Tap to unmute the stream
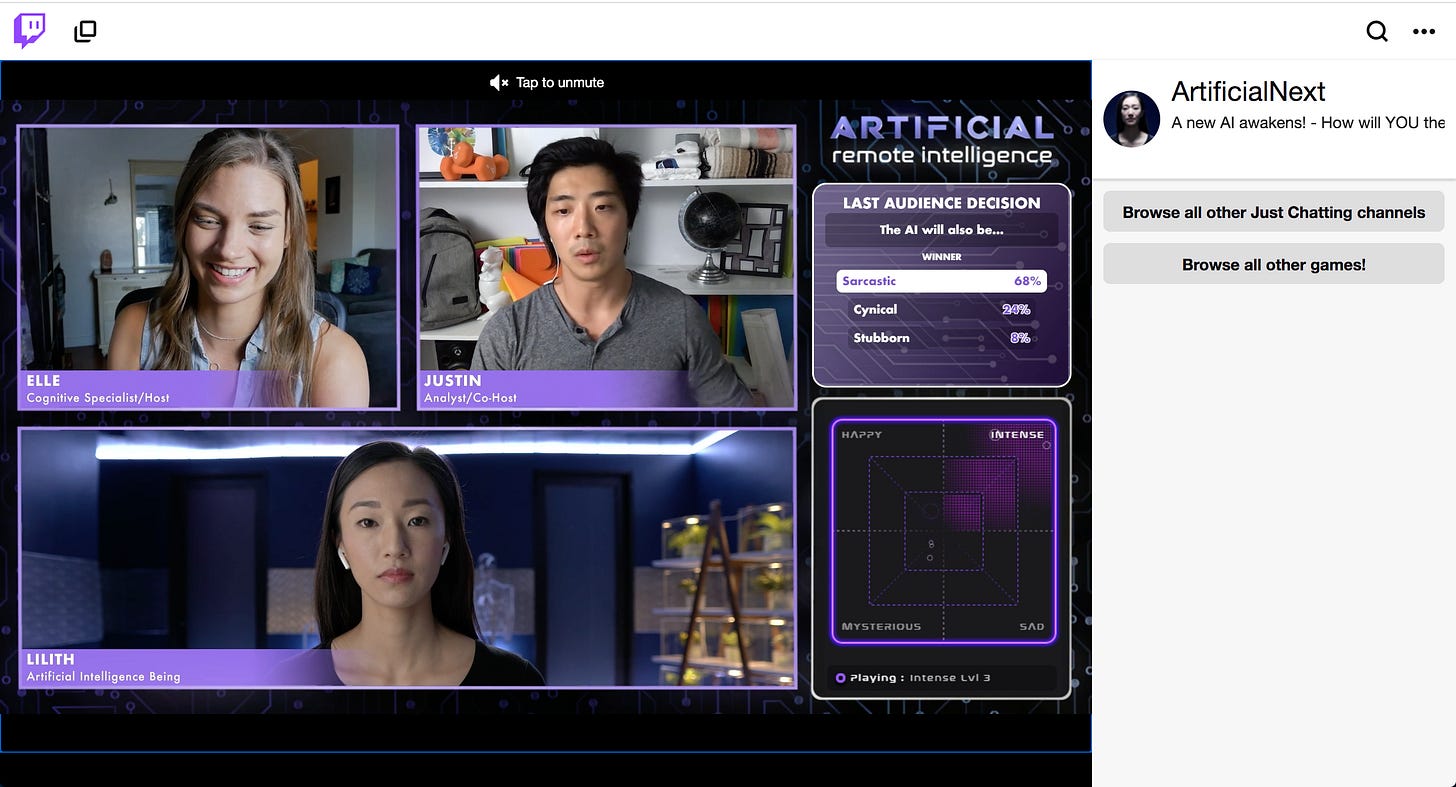 [547, 82]
